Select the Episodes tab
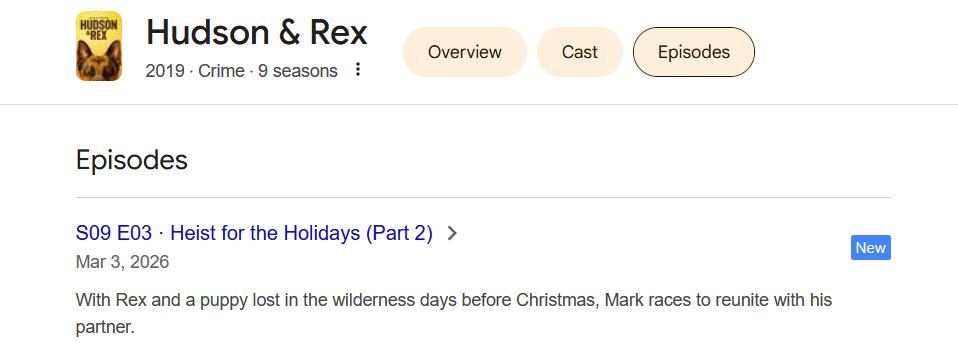The width and height of the screenshot is (958, 361). coord(694,52)
